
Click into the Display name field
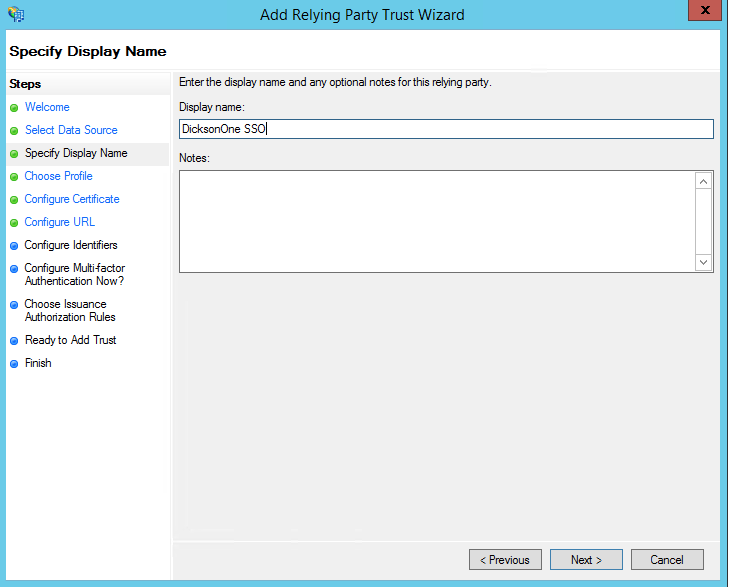[446, 129]
